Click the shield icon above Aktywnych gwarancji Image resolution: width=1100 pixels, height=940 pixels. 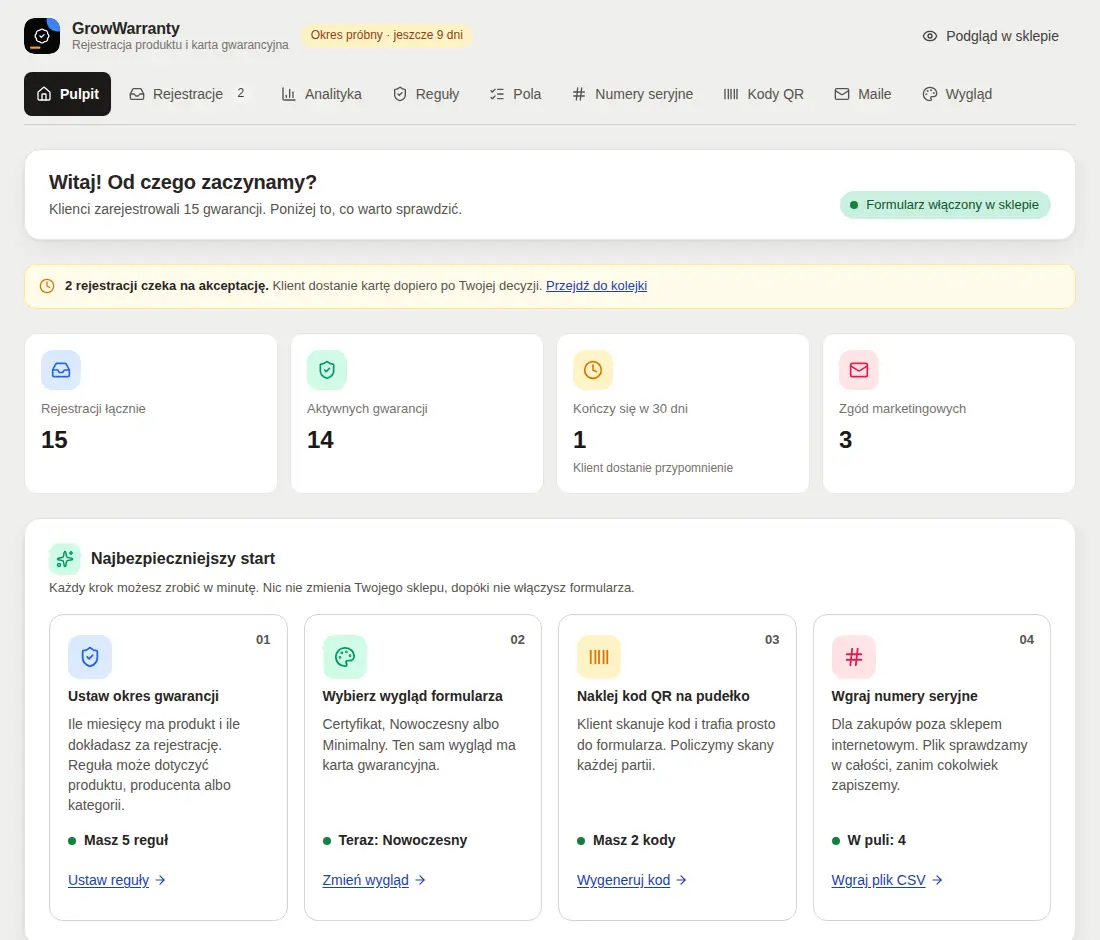point(327,370)
